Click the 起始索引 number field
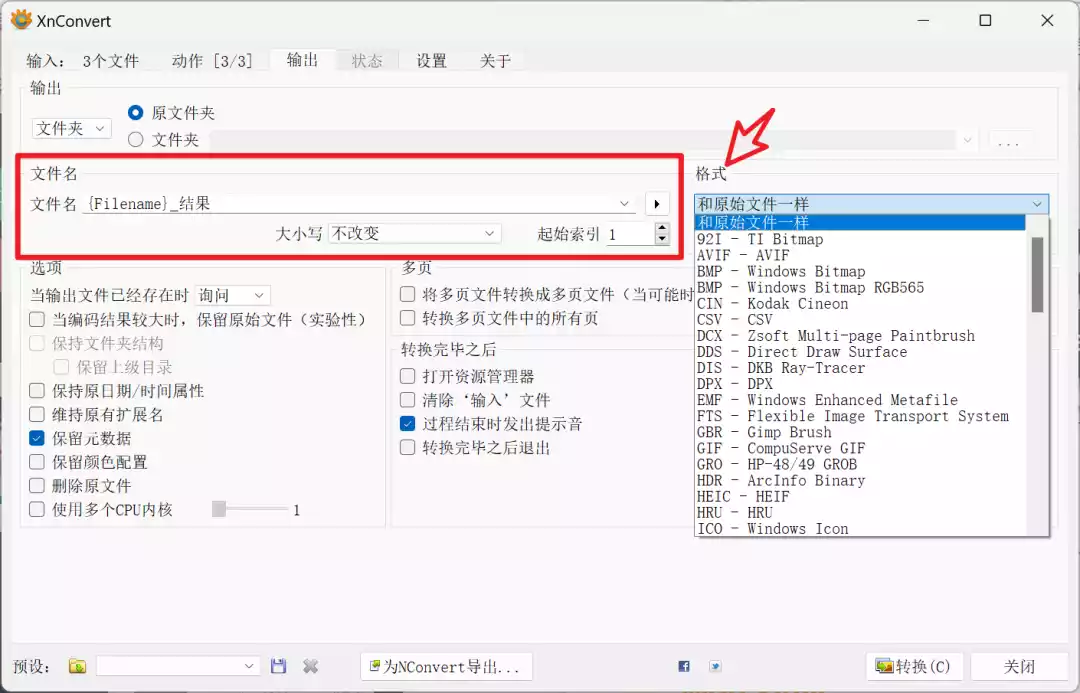The height and width of the screenshot is (693, 1080). click(x=630, y=234)
